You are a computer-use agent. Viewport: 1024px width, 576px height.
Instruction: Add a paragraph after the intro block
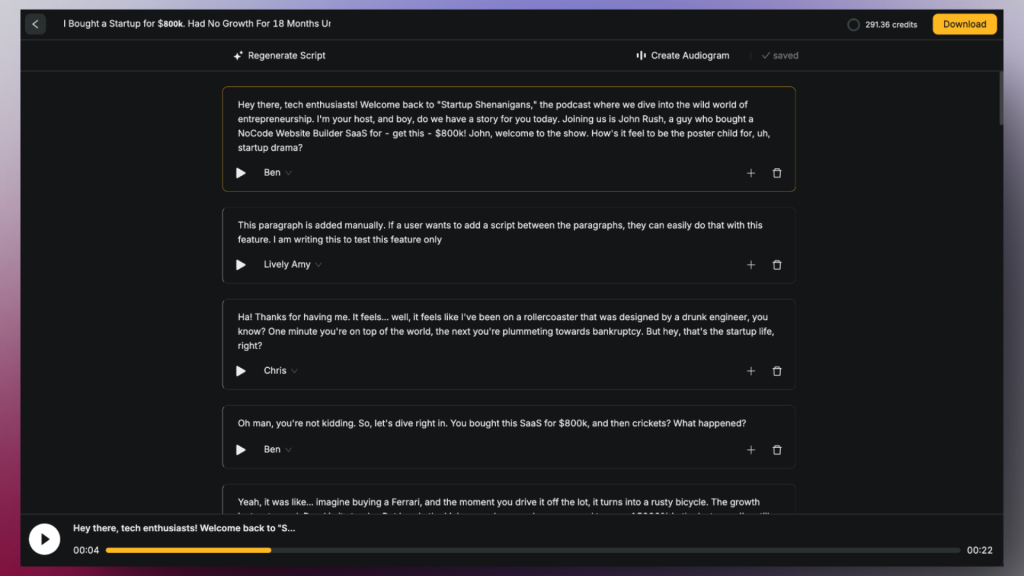(751, 173)
